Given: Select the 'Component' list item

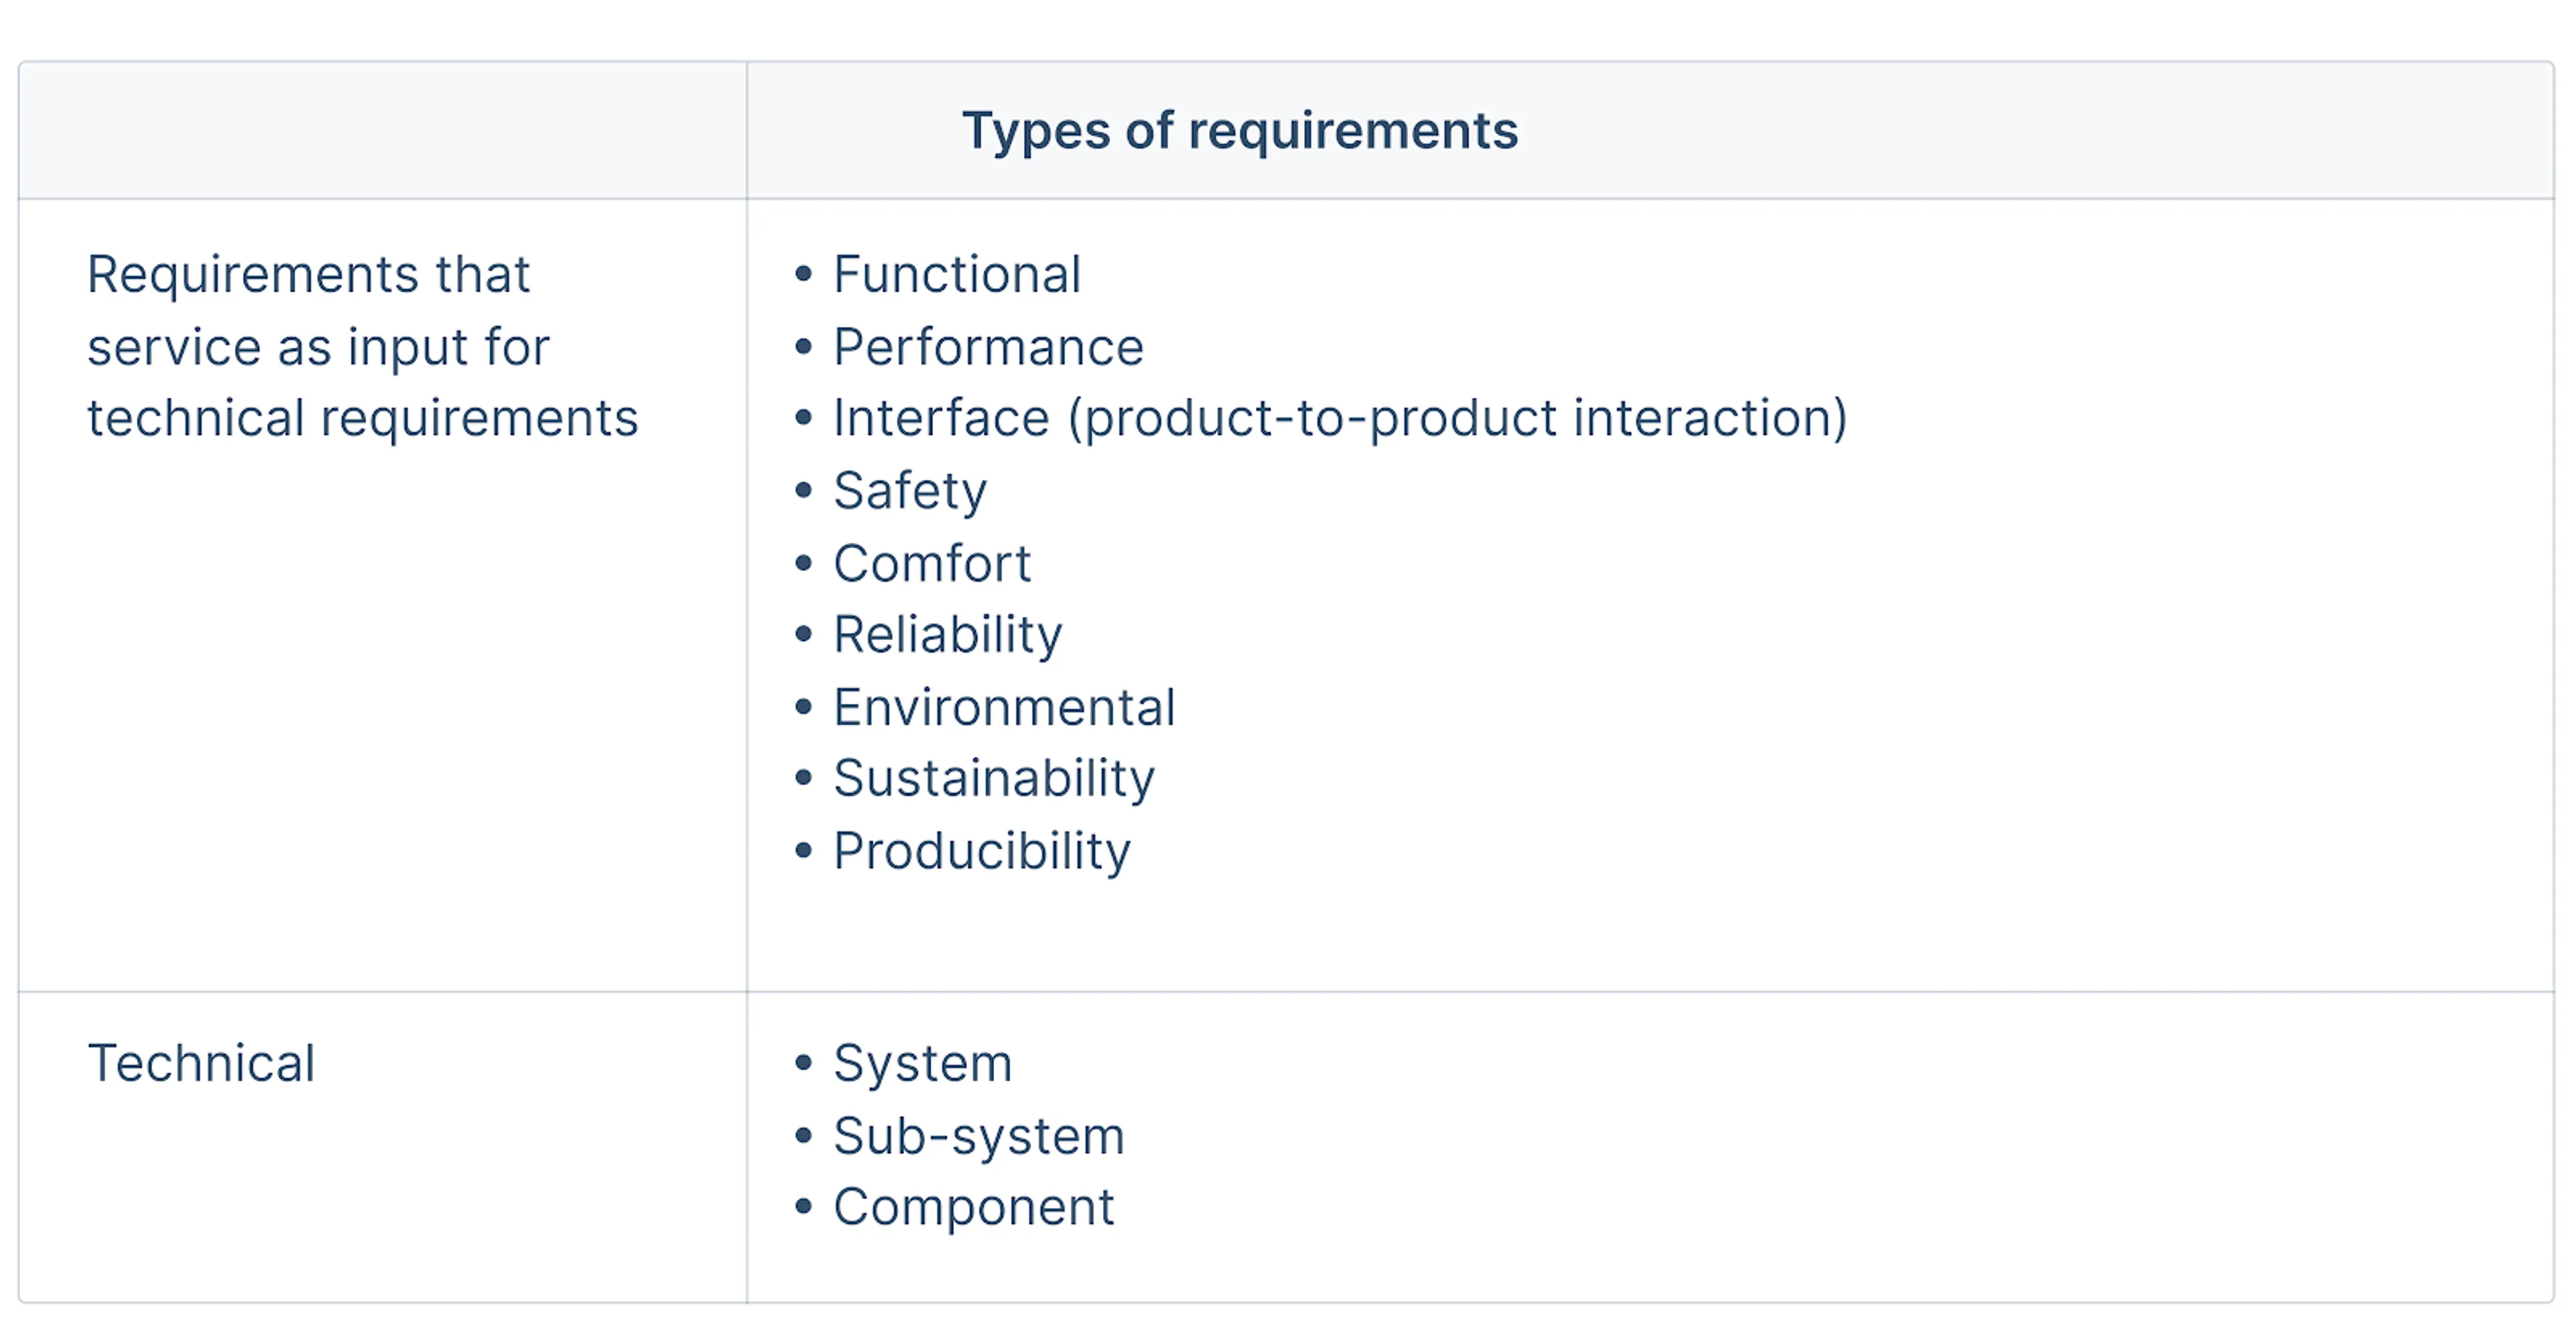Looking at the screenshot, I should 973,1207.
